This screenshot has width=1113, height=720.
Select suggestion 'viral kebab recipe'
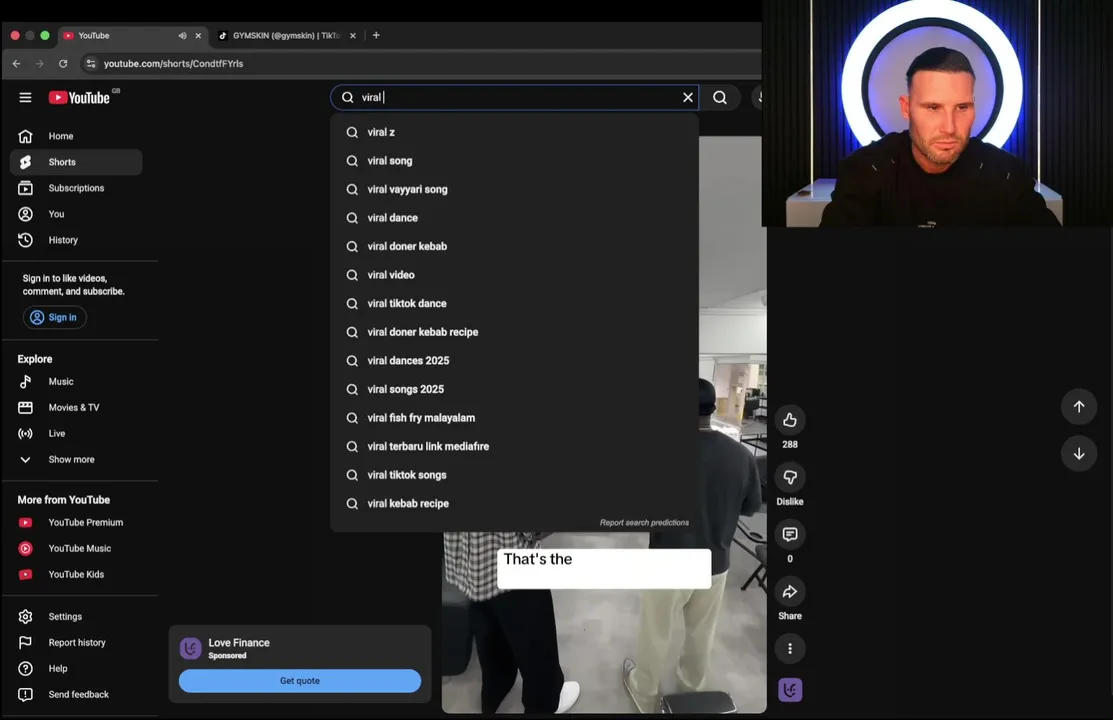(x=515, y=503)
